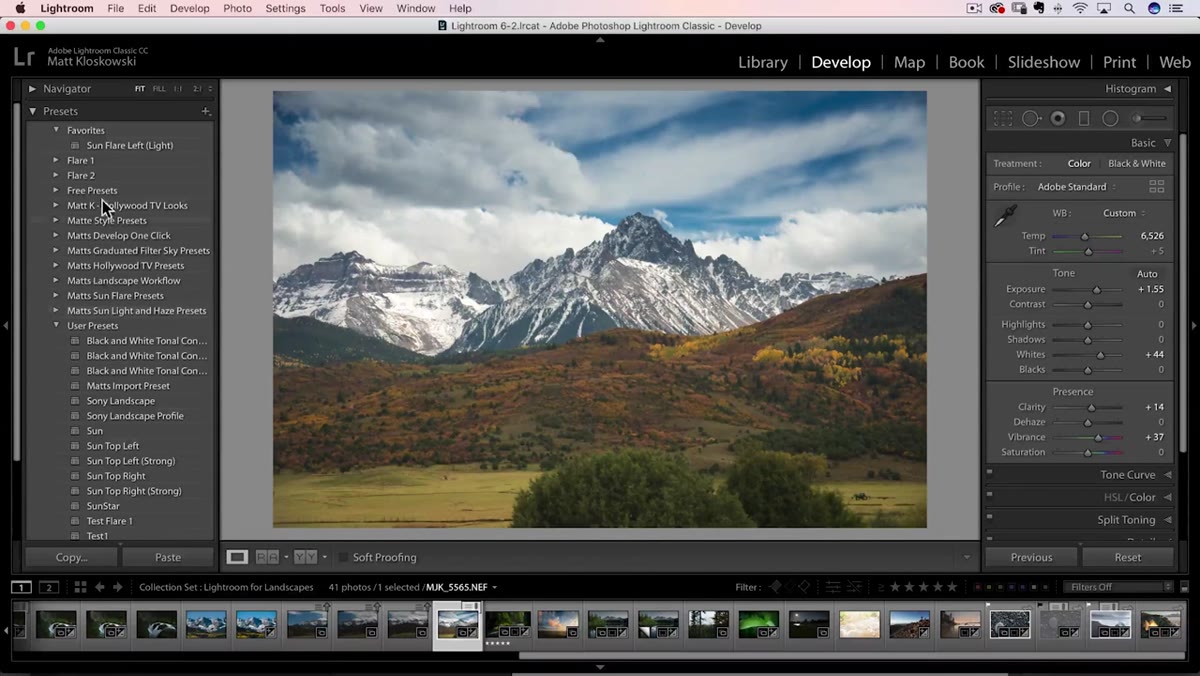The width and height of the screenshot is (1200, 676).
Task: Expand the Histogram panel
Action: 1167,89
